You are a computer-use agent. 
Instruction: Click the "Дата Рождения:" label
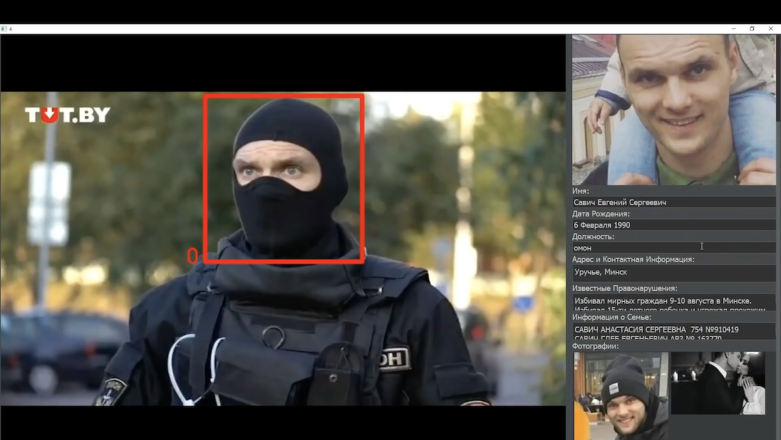coord(601,214)
